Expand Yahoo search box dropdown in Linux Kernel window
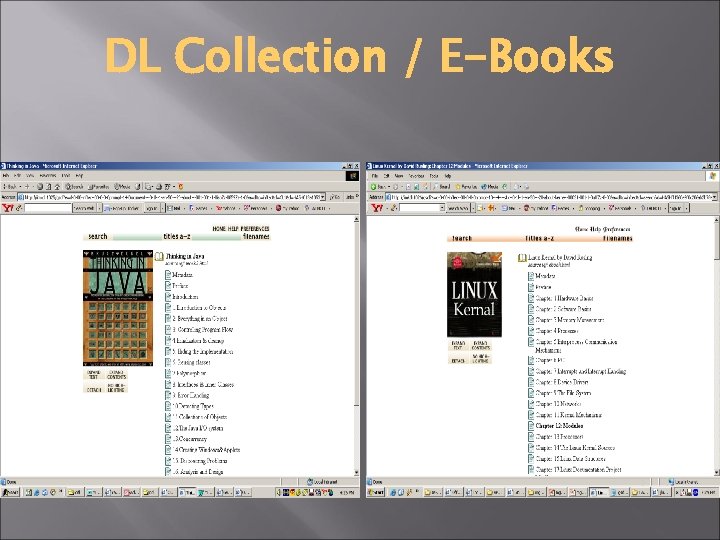Screen dimensions: 720x540 click(x=443, y=208)
